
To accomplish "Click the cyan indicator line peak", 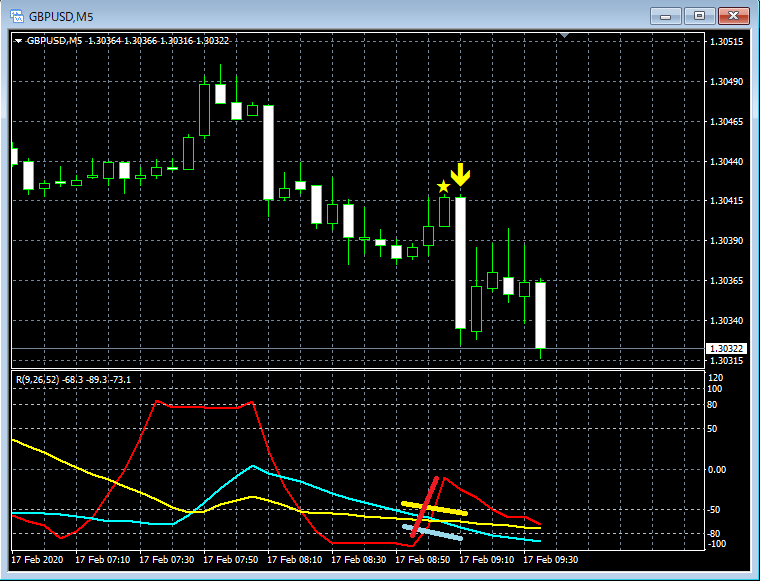I will (253, 466).
